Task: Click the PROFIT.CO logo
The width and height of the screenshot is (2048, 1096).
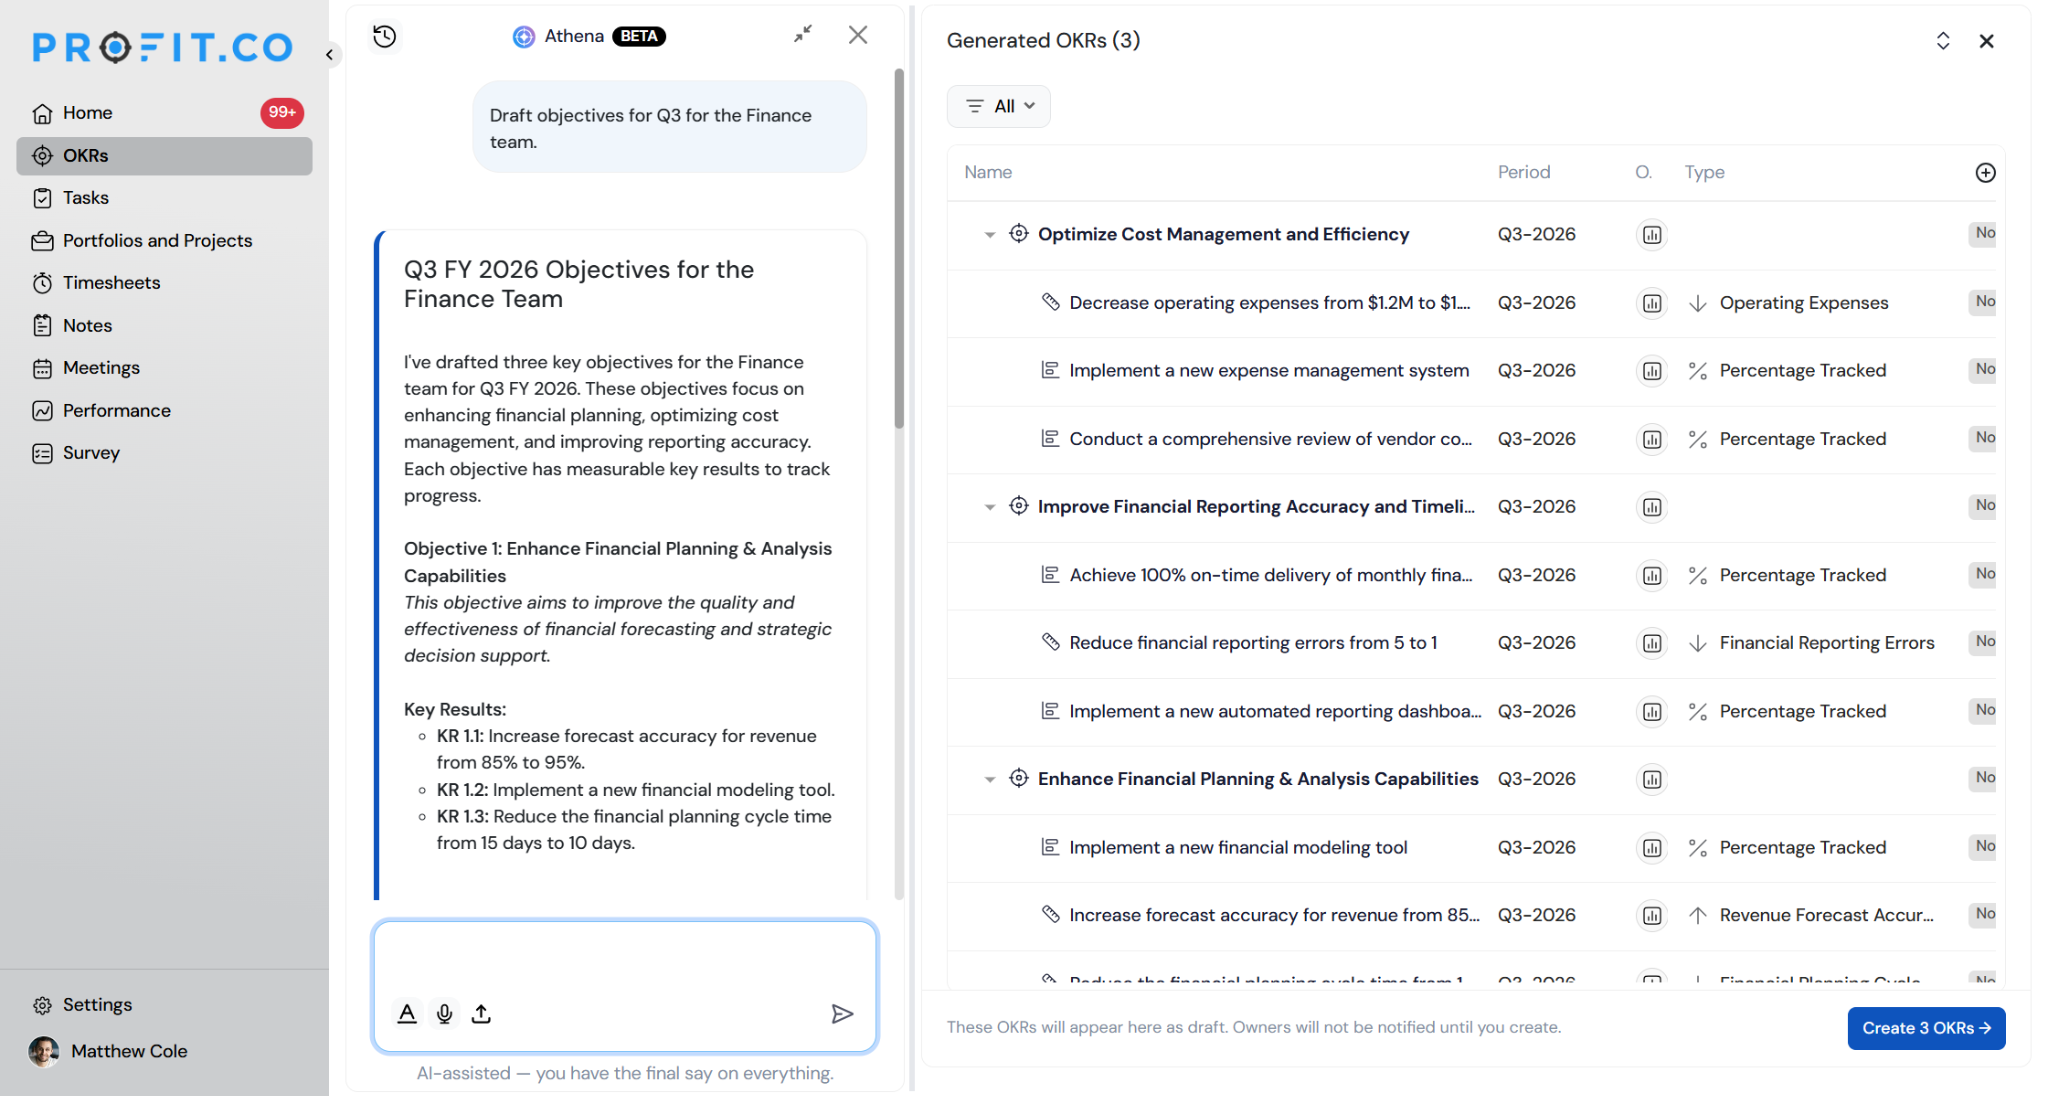Action: 162,47
